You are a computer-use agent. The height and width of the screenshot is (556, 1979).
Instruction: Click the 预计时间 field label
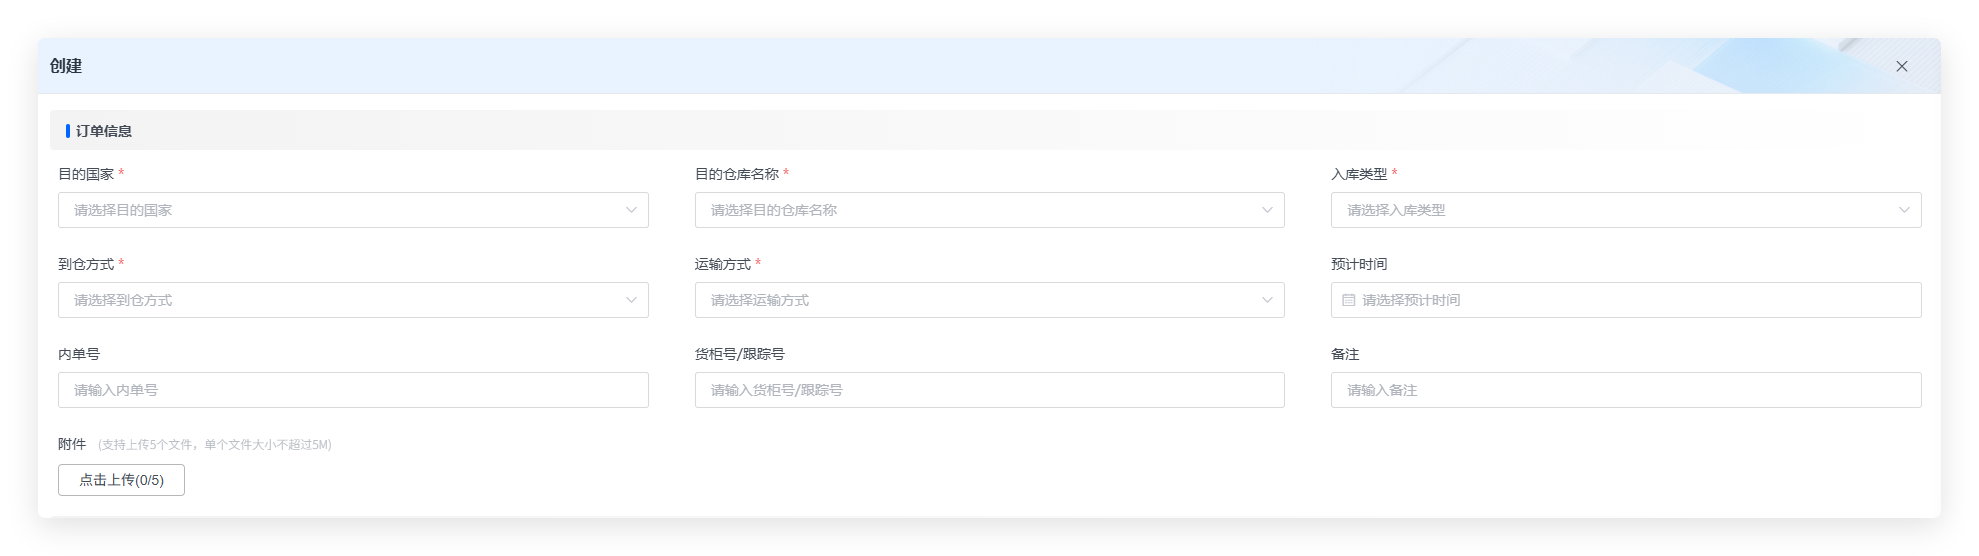(x=1358, y=264)
